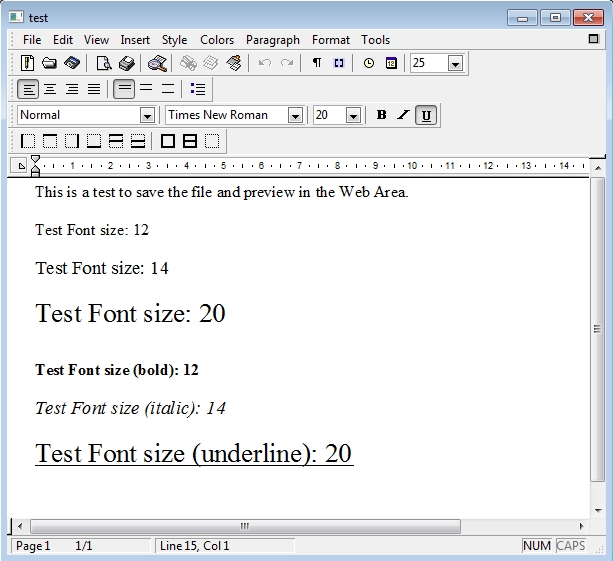This screenshot has height=561, width=613.
Task: Open the Times New Roman font dropdown
Action: (295, 116)
